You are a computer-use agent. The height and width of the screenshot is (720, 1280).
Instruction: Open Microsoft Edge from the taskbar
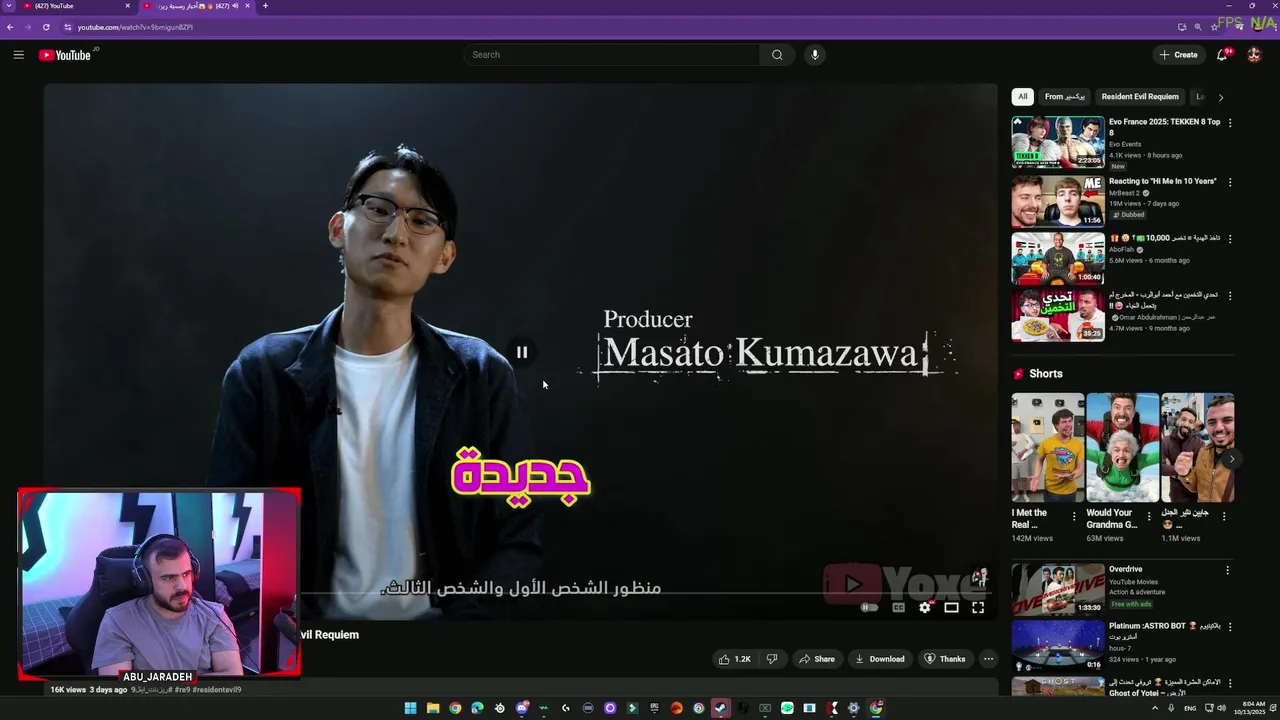(x=477, y=708)
